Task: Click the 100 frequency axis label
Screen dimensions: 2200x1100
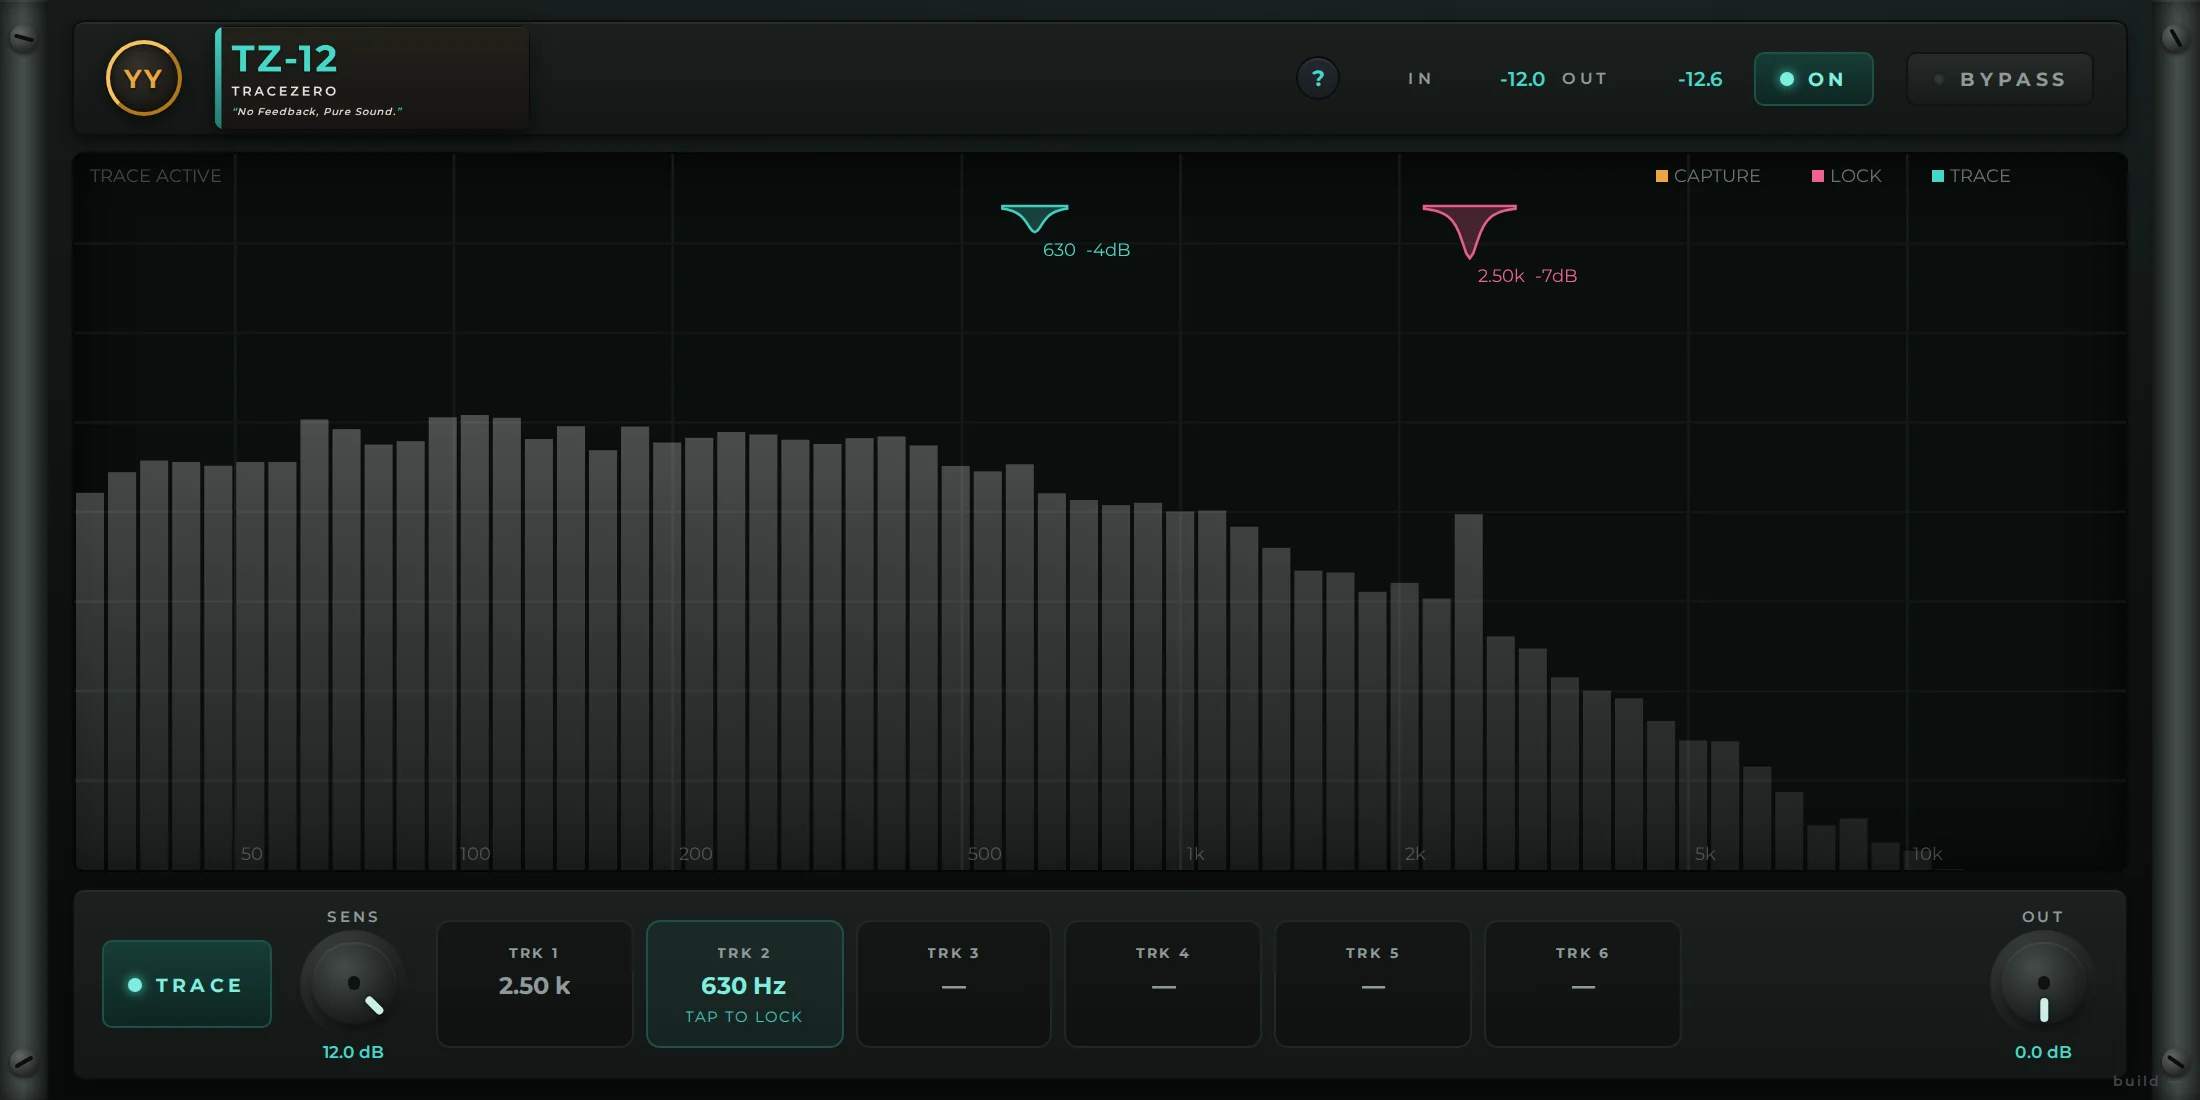Action: (475, 854)
